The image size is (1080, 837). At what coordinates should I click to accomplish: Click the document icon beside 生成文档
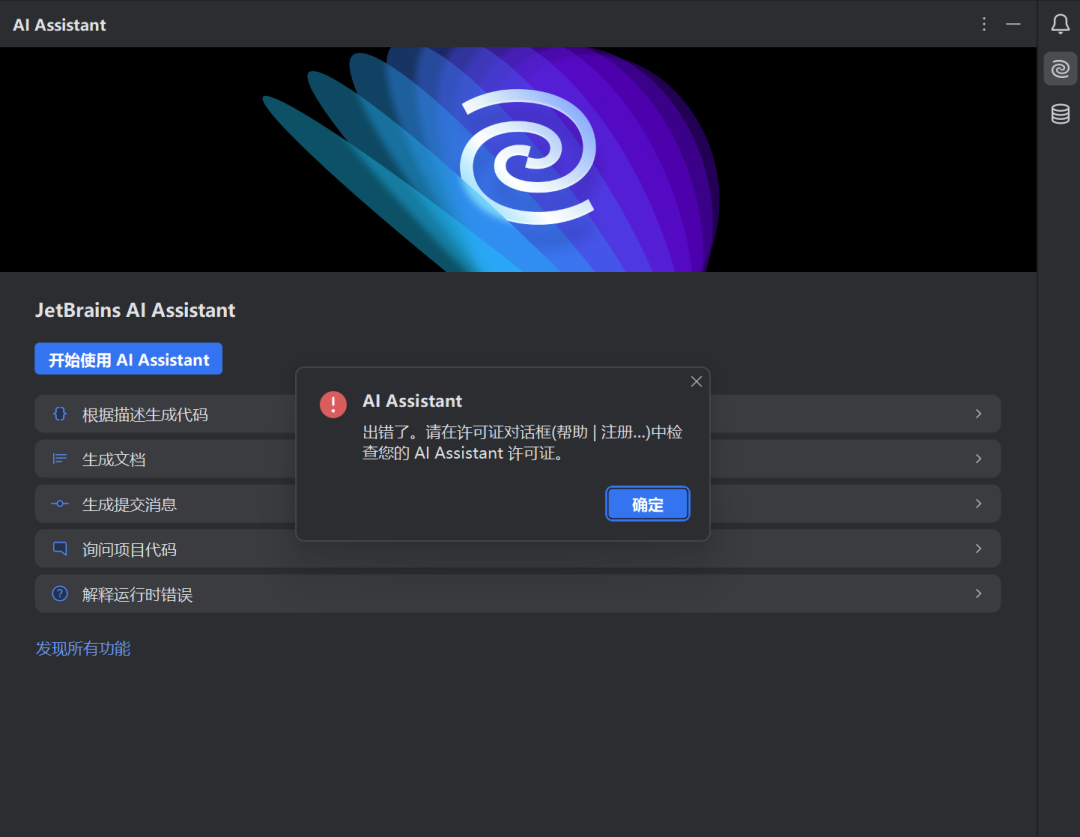click(x=60, y=459)
